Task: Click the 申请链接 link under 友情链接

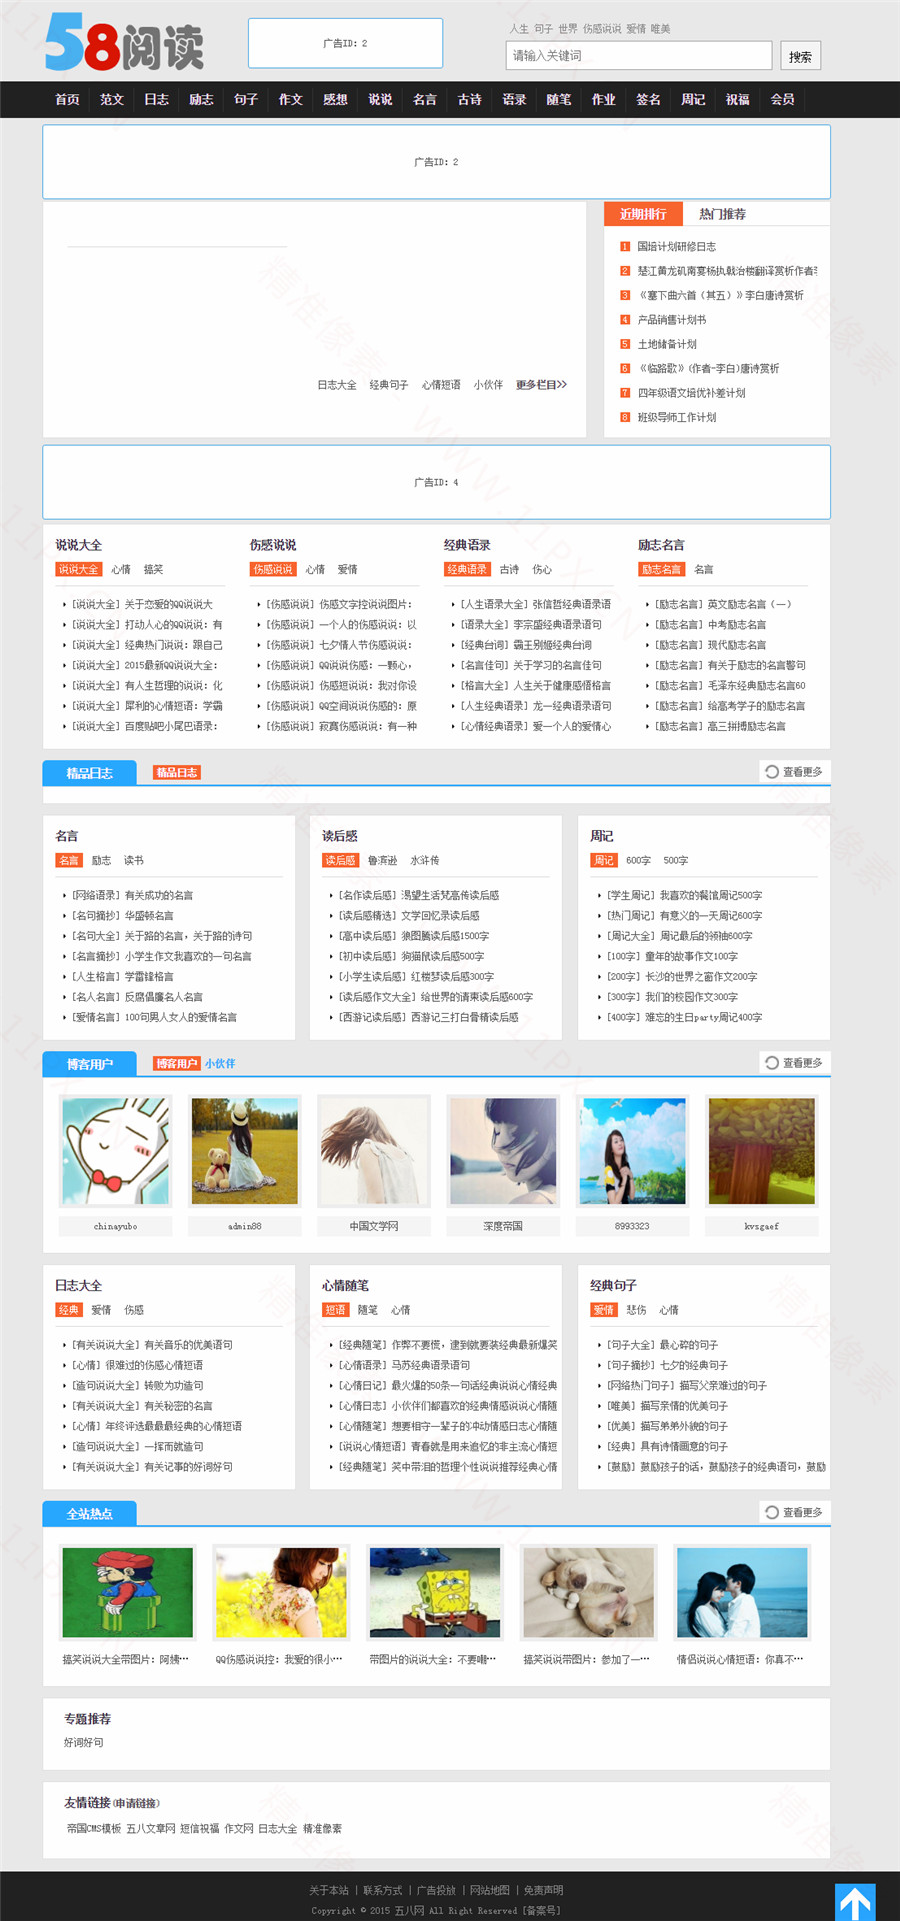Action: coord(136,1803)
